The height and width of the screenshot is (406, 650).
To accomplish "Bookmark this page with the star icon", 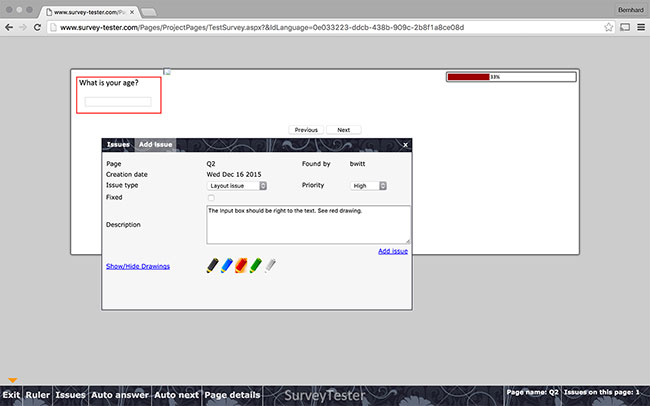I will [x=608, y=27].
